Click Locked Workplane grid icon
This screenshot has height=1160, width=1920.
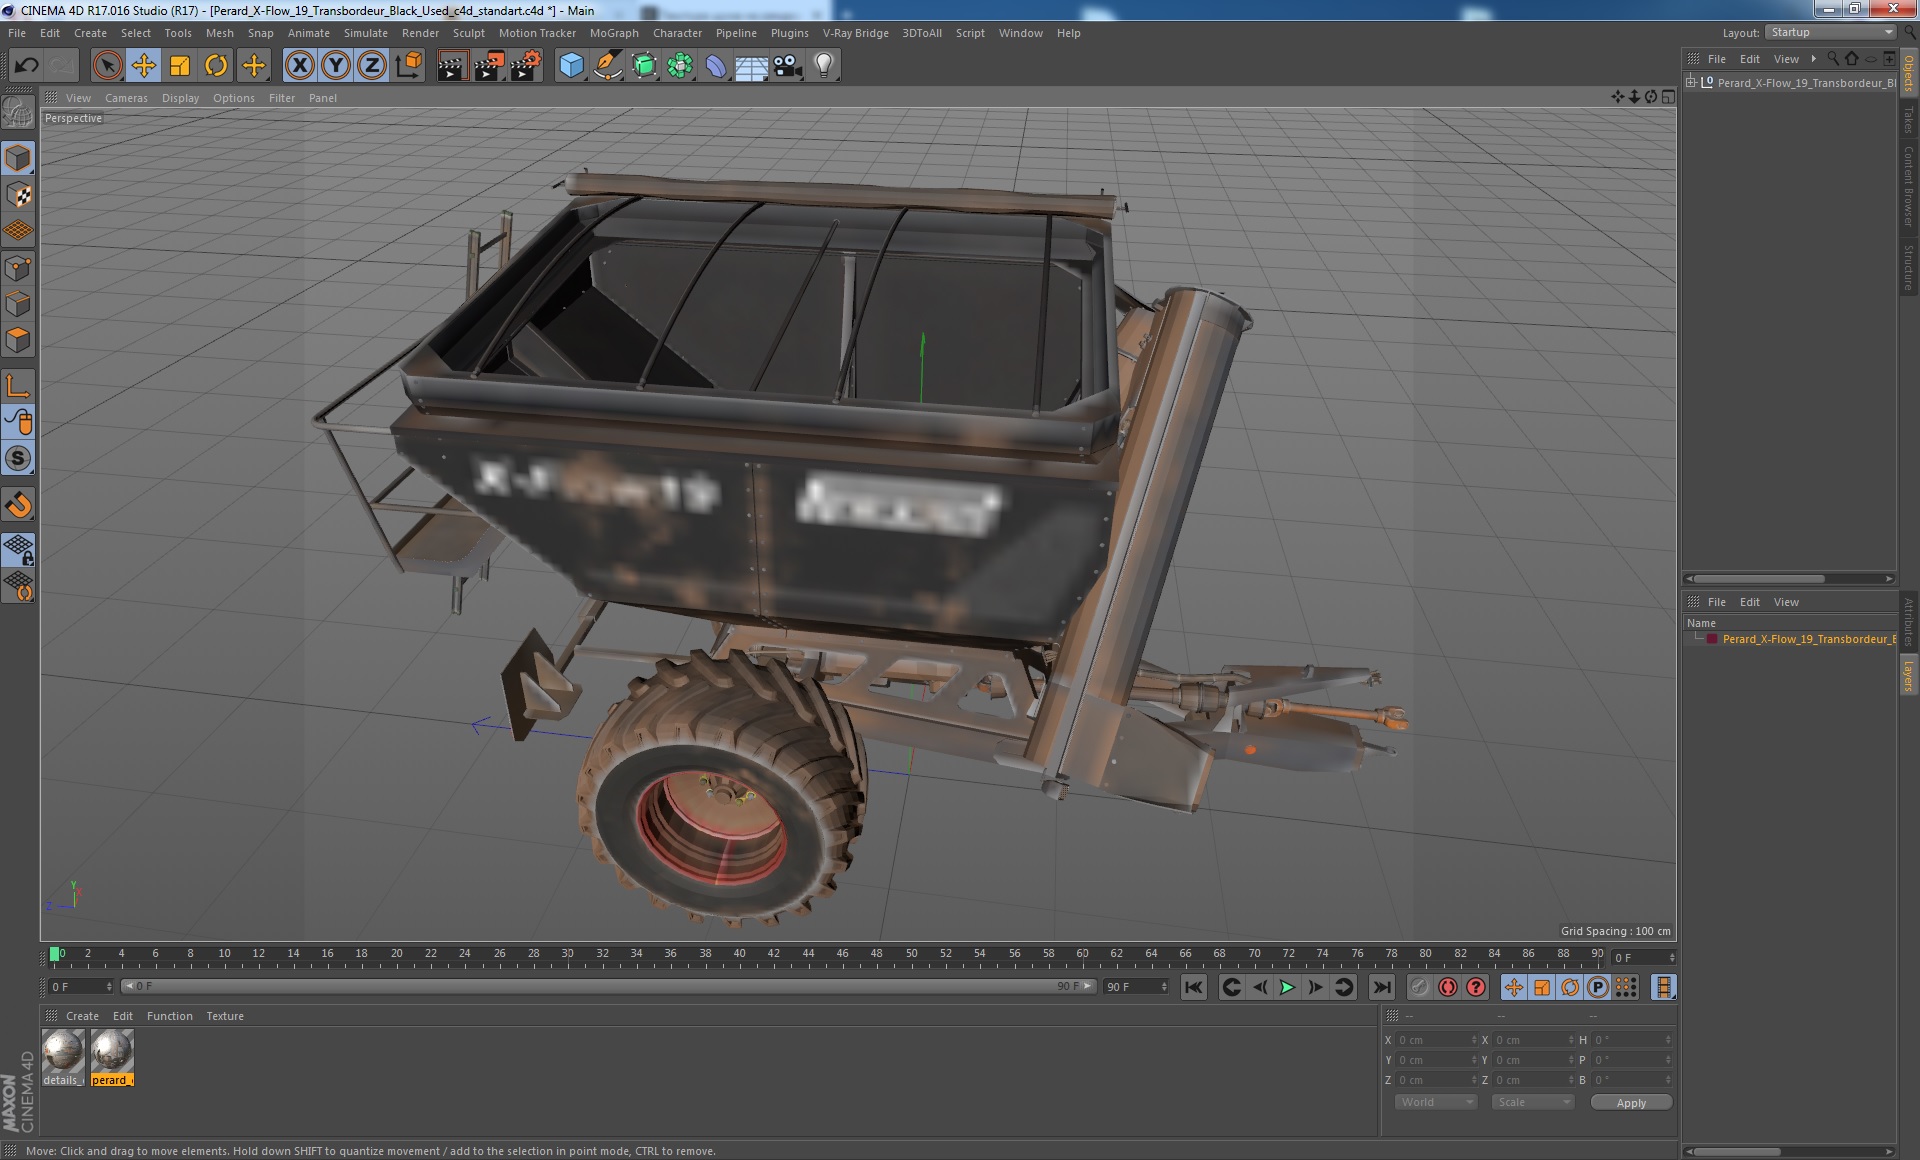(18, 549)
